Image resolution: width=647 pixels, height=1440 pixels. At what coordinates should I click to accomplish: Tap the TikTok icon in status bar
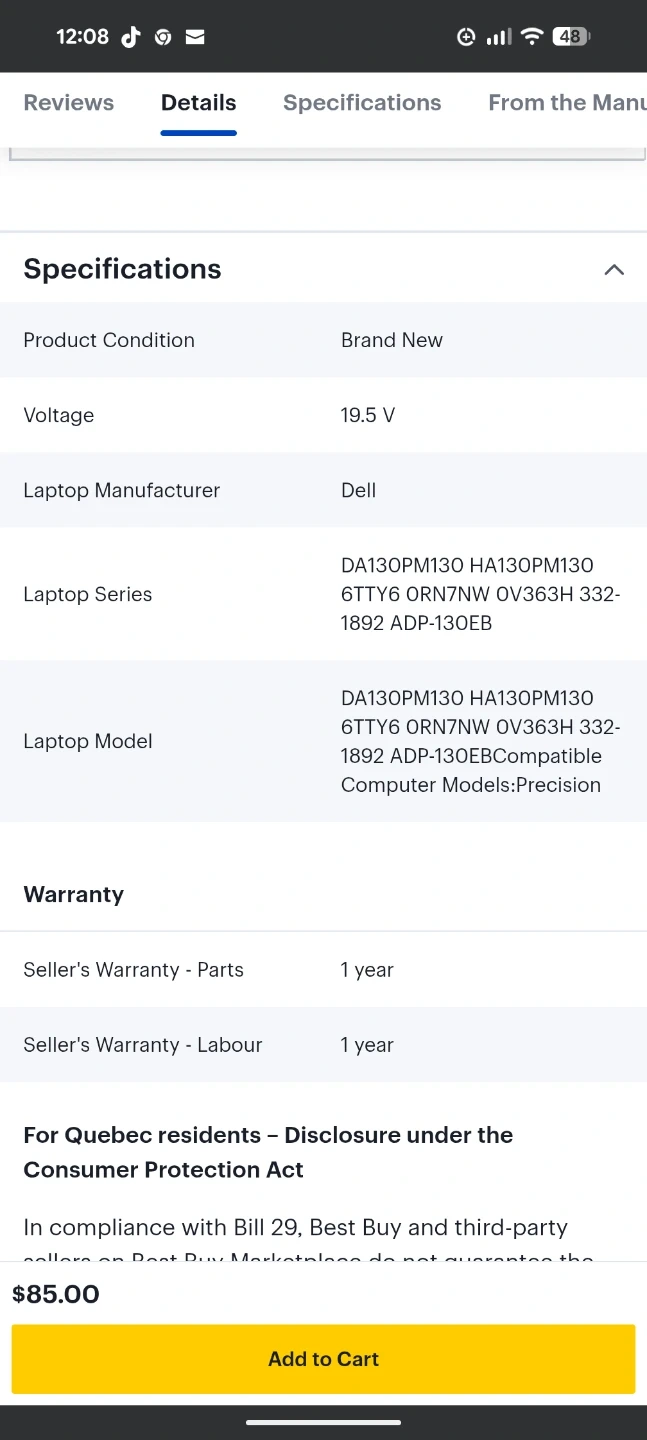131,37
